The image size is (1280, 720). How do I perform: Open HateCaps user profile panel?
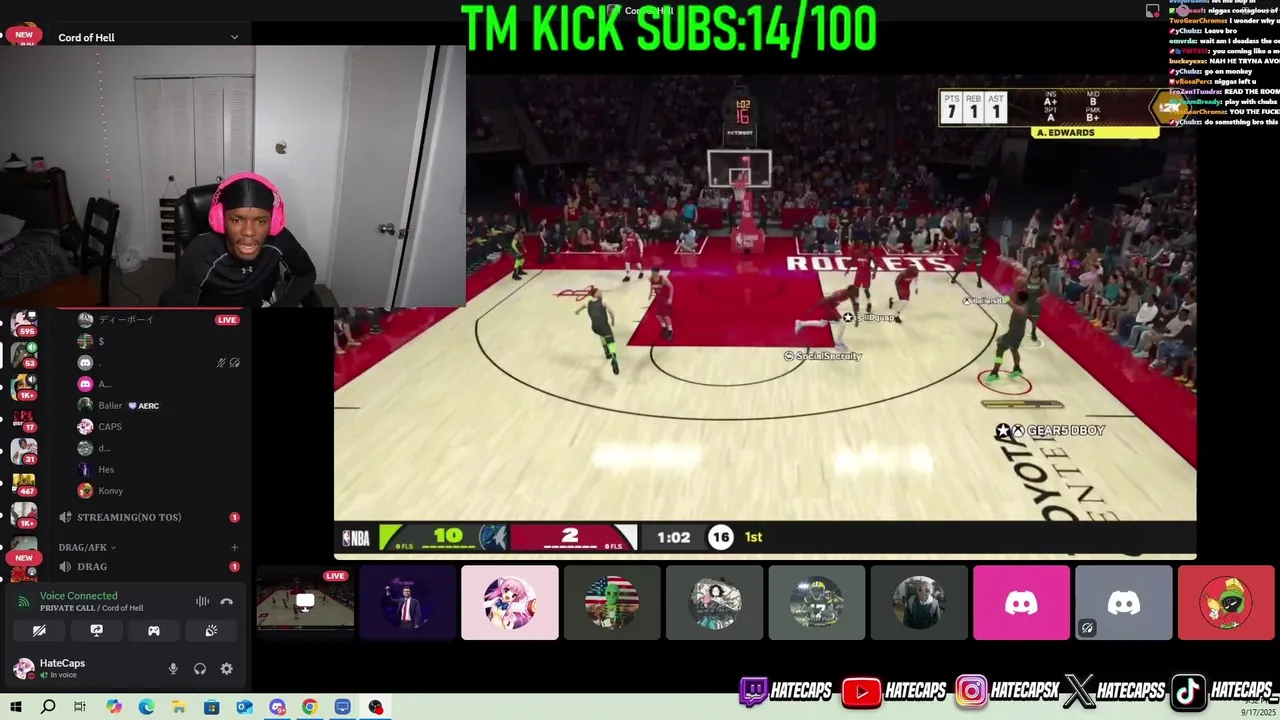pos(62,669)
